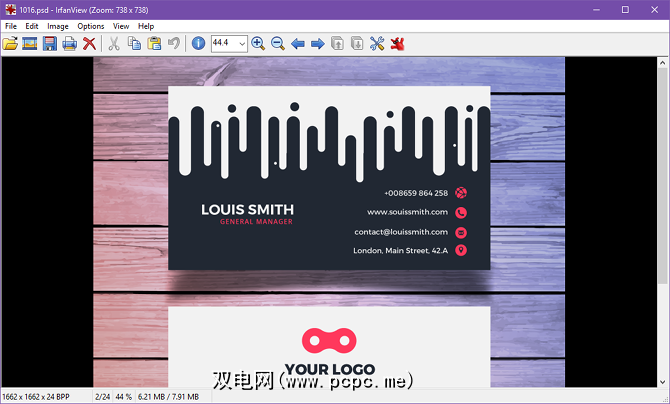The width and height of the screenshot is (670, 404).
Task: Close the IrfanView window
Action: (654, 9)
